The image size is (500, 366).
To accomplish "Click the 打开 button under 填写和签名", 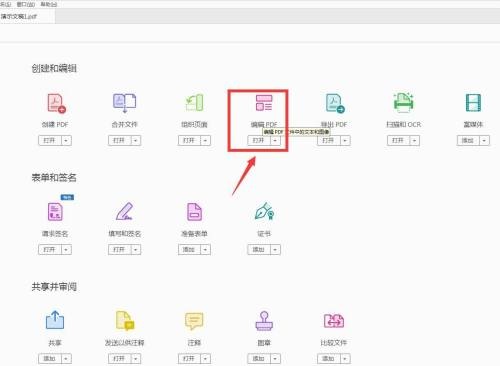I will (x=120, y=249).
